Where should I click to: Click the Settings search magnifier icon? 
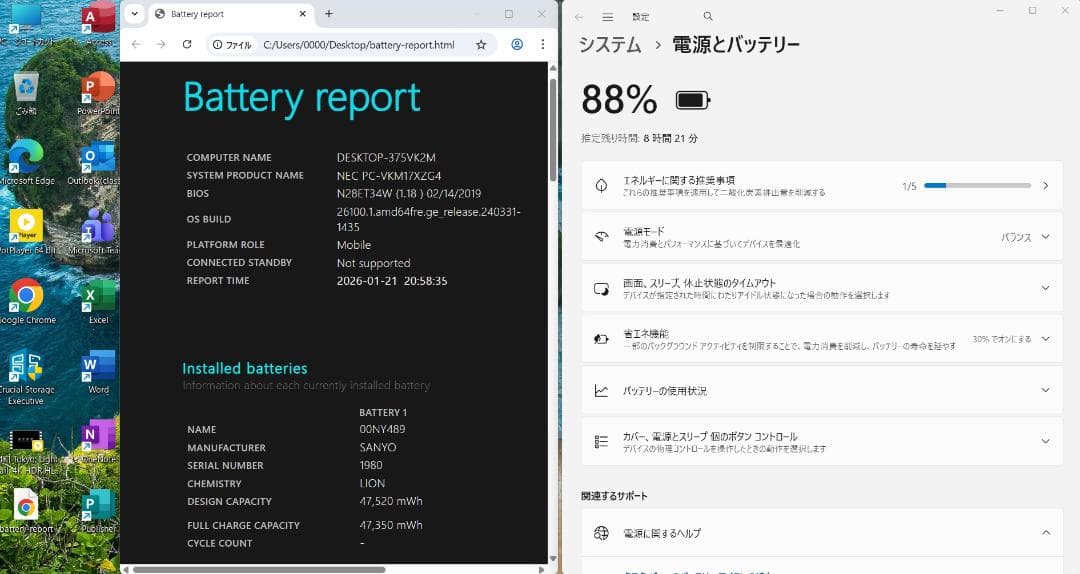707,17
